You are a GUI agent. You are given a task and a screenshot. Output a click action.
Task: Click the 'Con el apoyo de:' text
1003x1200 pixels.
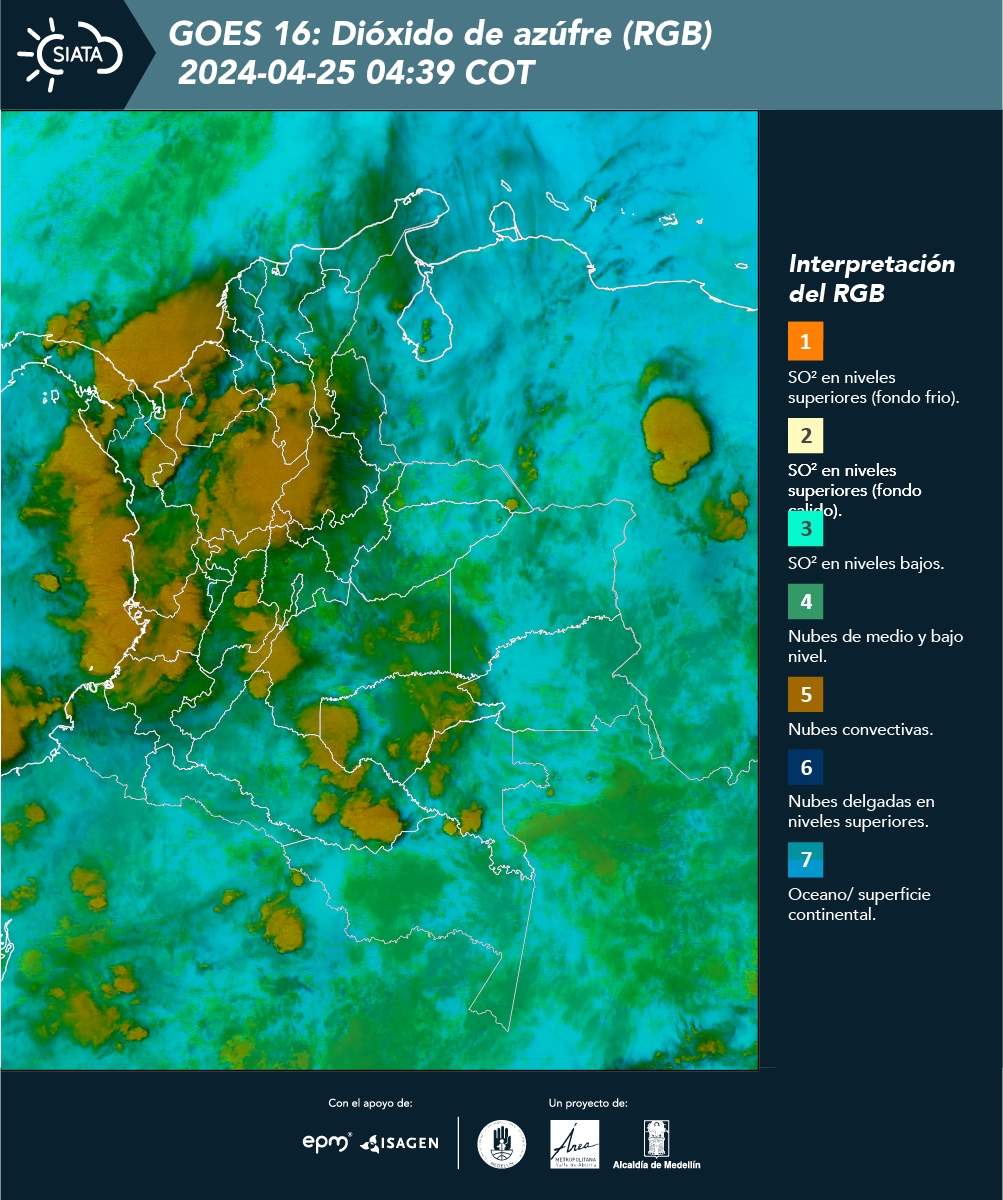point(370,1103)
